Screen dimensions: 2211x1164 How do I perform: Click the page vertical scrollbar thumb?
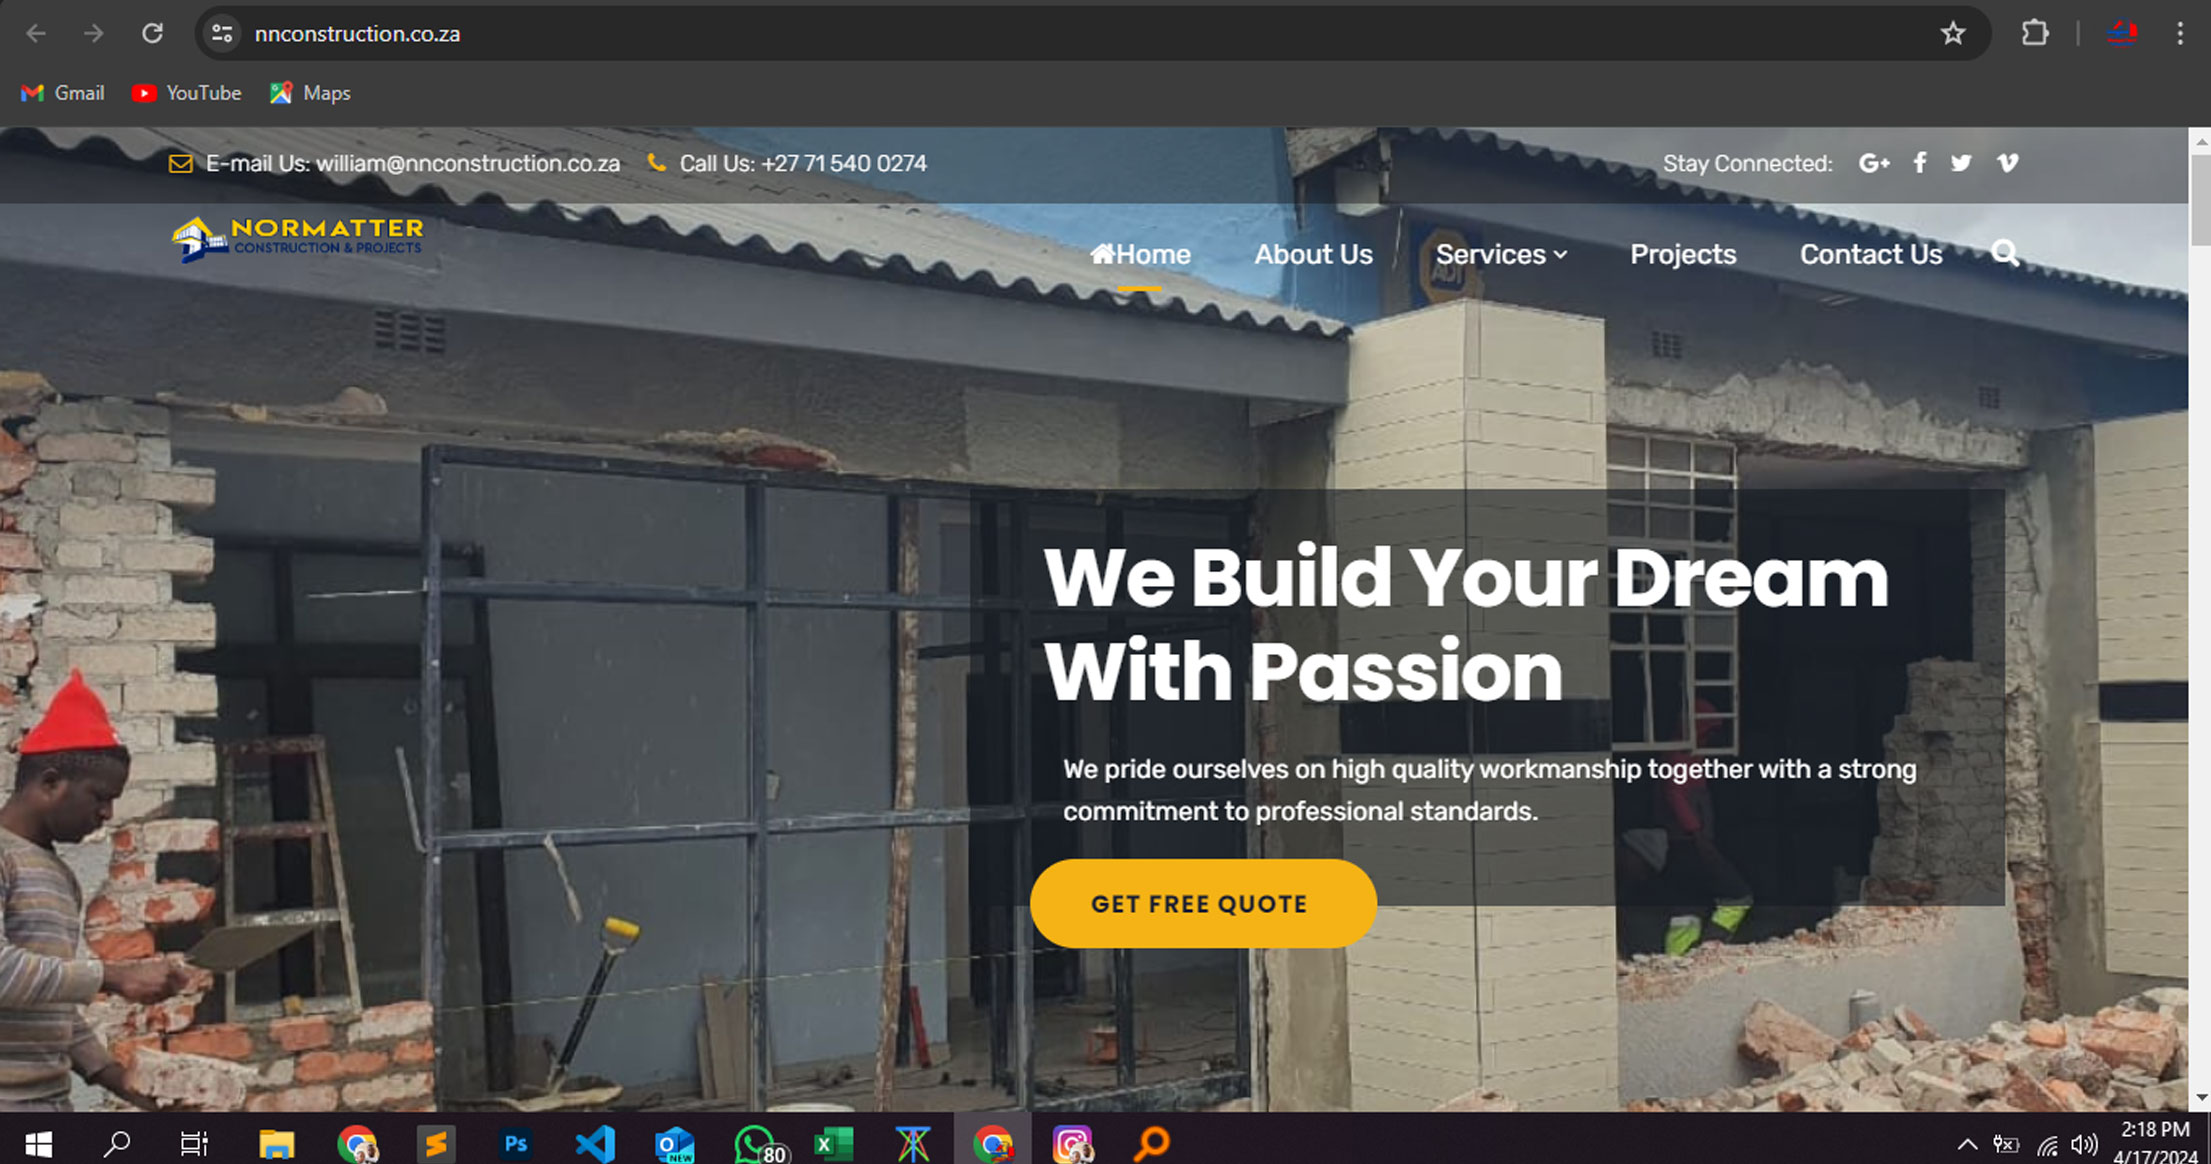pos(2200,200)
